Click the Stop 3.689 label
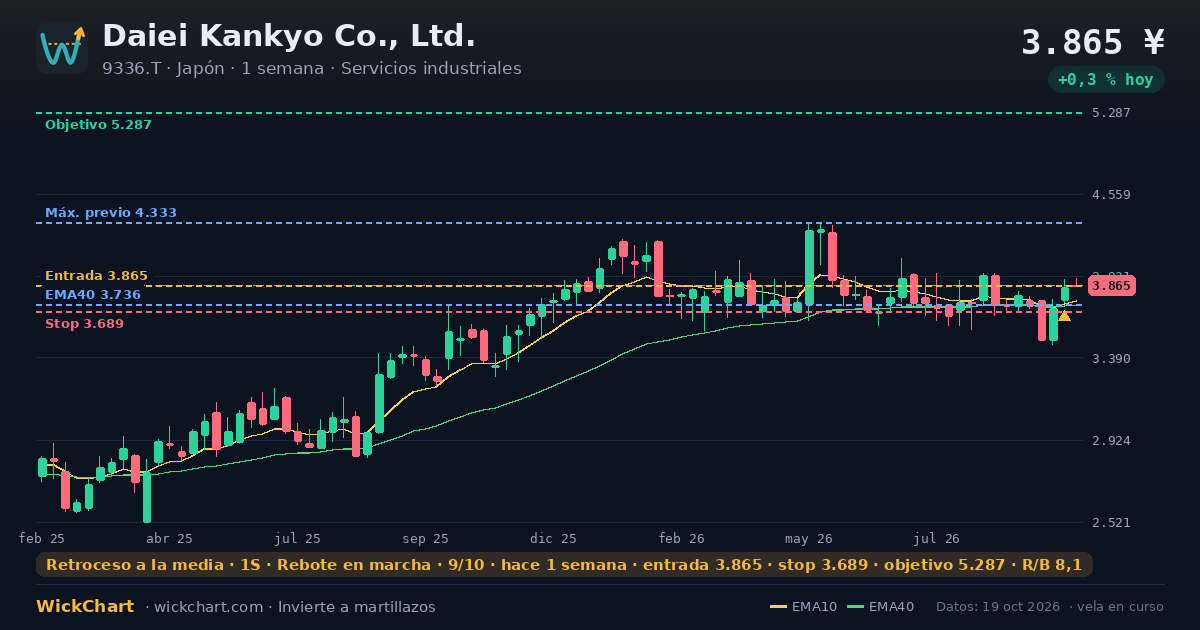 (x=84, y=324)
